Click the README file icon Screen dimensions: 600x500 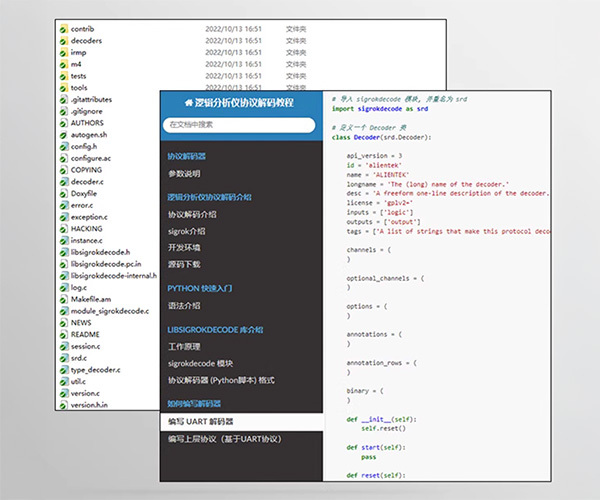pyautogui.click(x=63, y=334)
